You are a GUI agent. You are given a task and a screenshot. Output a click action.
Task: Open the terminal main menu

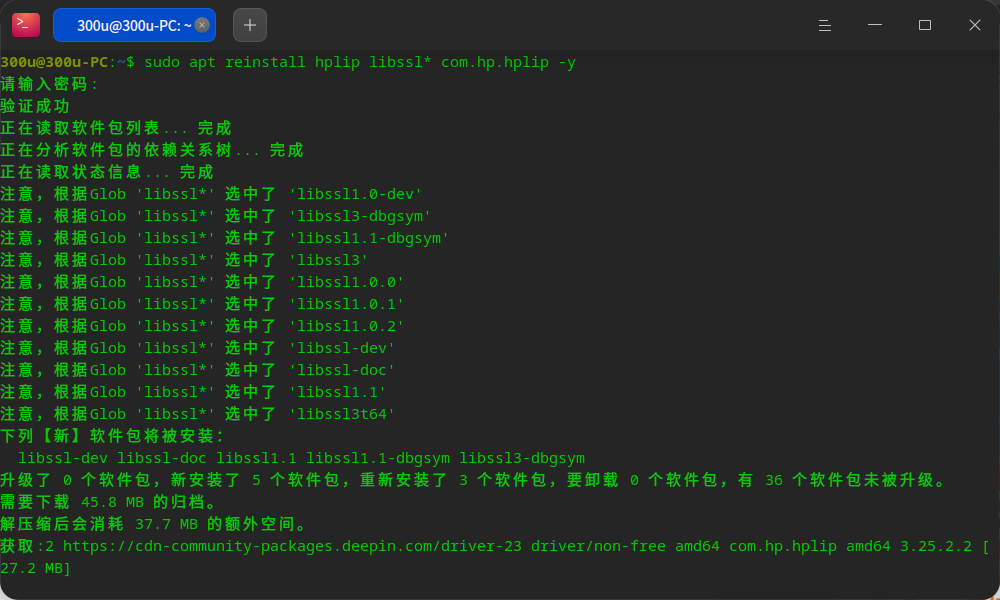click(825, 25)
